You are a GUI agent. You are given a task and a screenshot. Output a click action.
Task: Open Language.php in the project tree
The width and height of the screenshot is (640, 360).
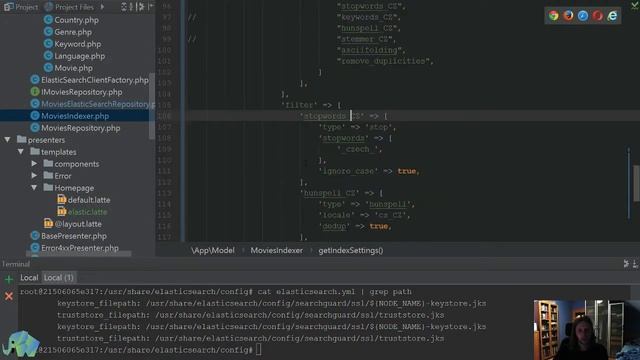click(x=80, y=56)
